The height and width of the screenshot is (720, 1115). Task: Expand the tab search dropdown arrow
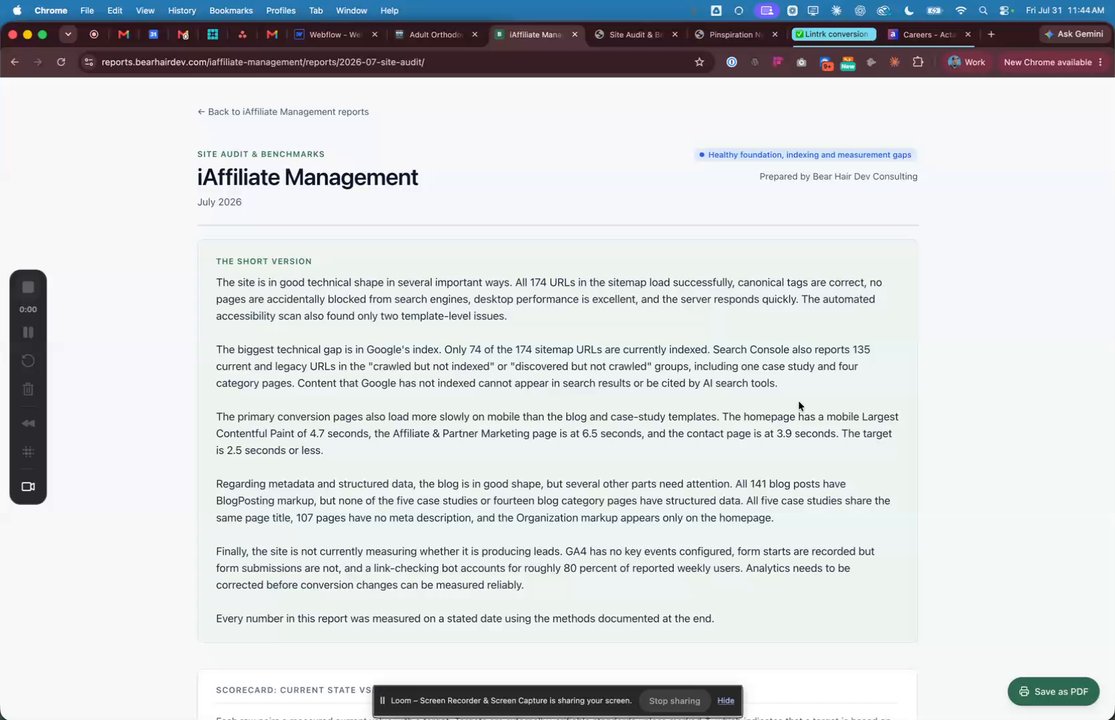pos(68,34)
